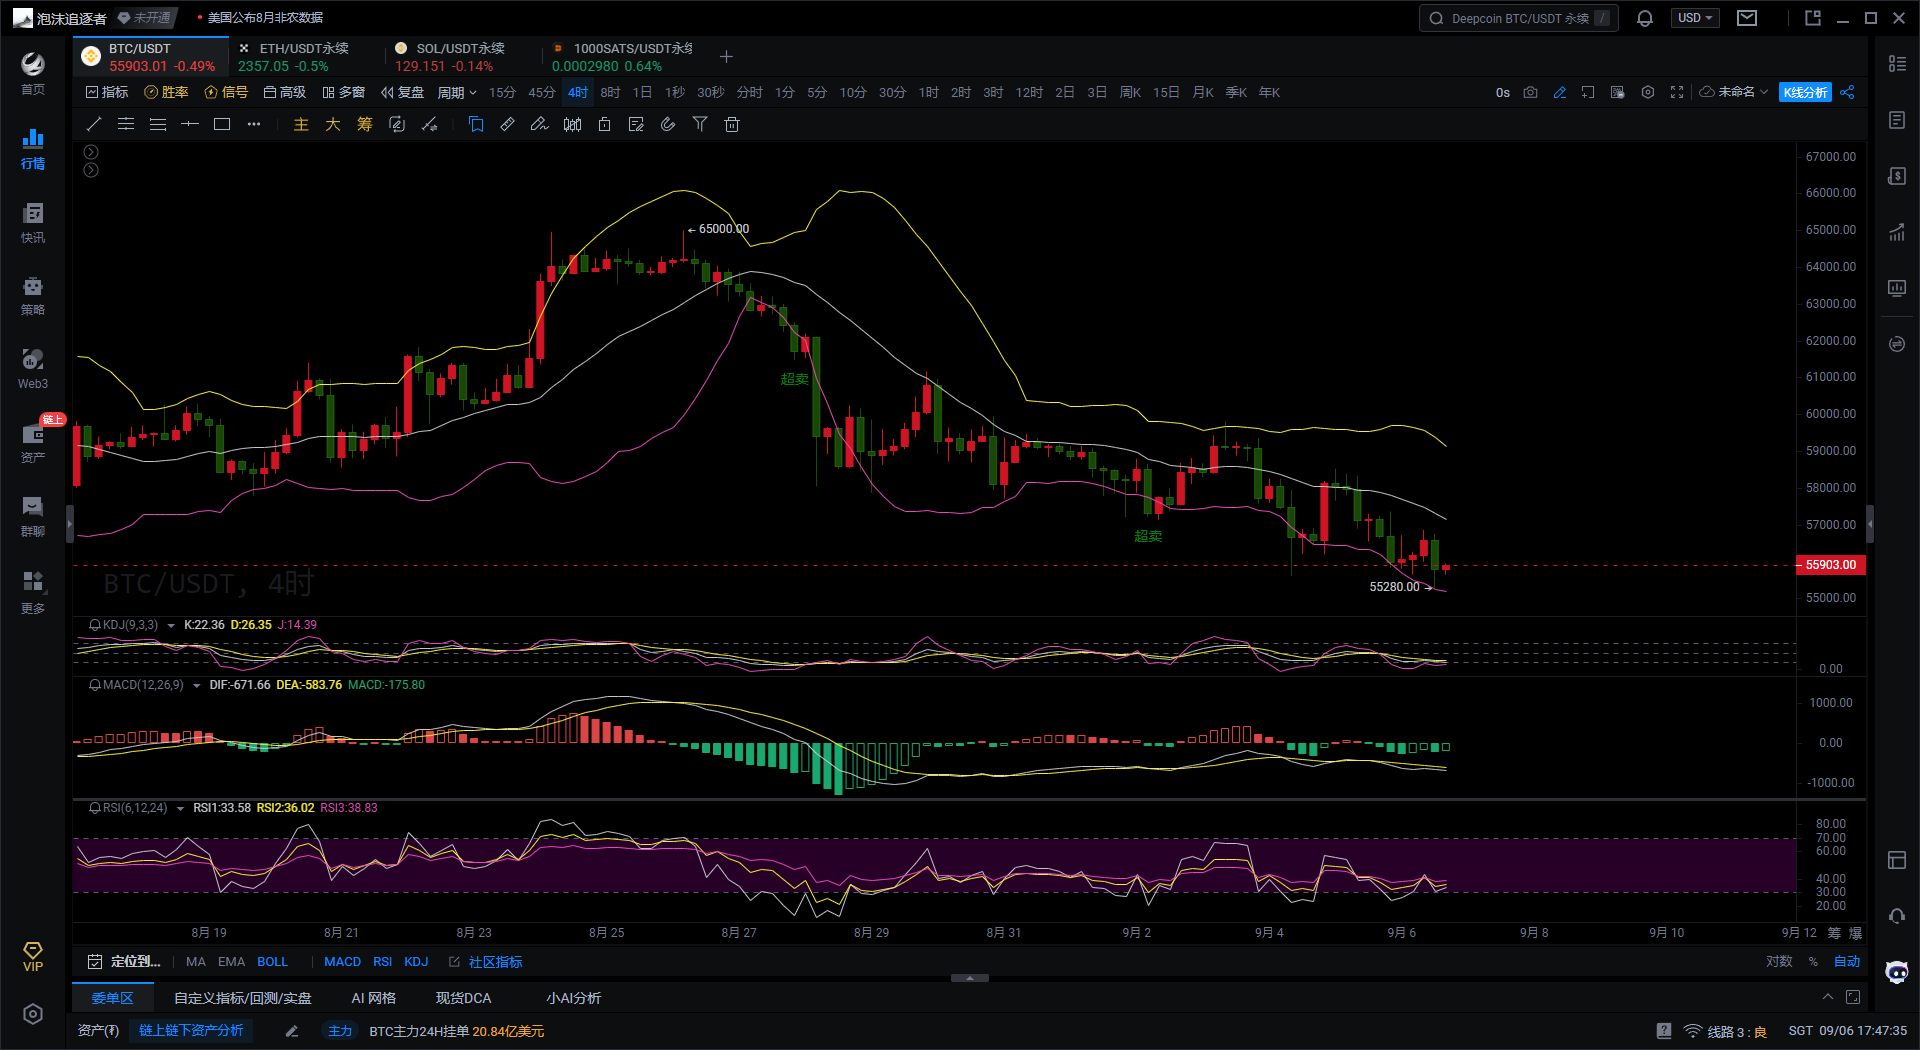
Task: Expand the MACD(12,26,9) indicator menu
Action: click(x=196, y=685)
